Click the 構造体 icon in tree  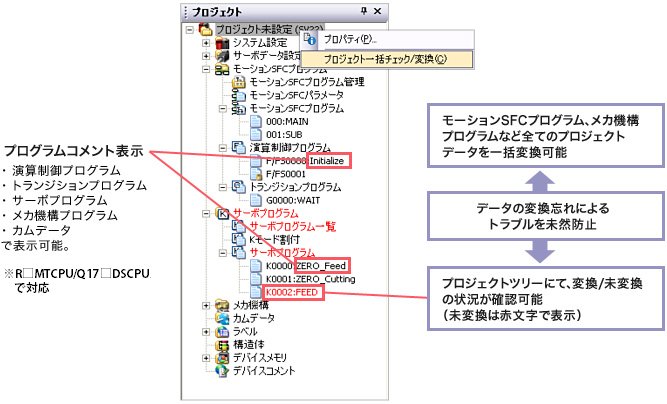click(x=223, y=343)
